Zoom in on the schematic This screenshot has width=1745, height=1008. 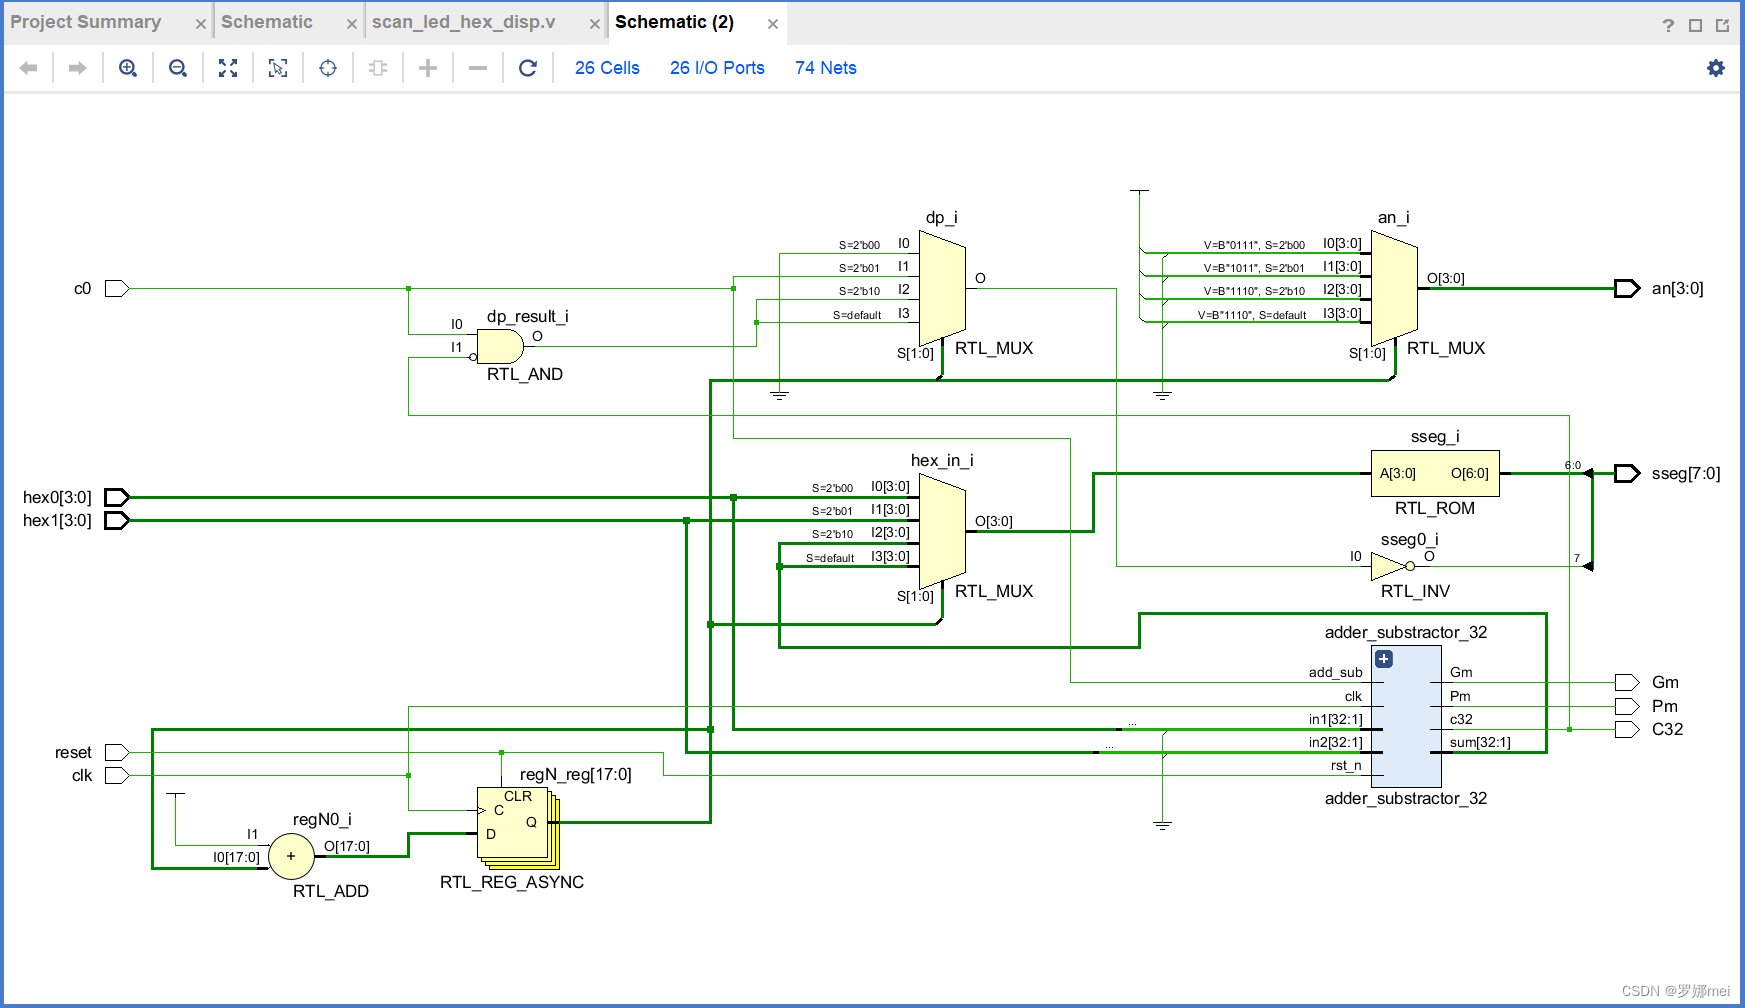(x=128, y=68)
